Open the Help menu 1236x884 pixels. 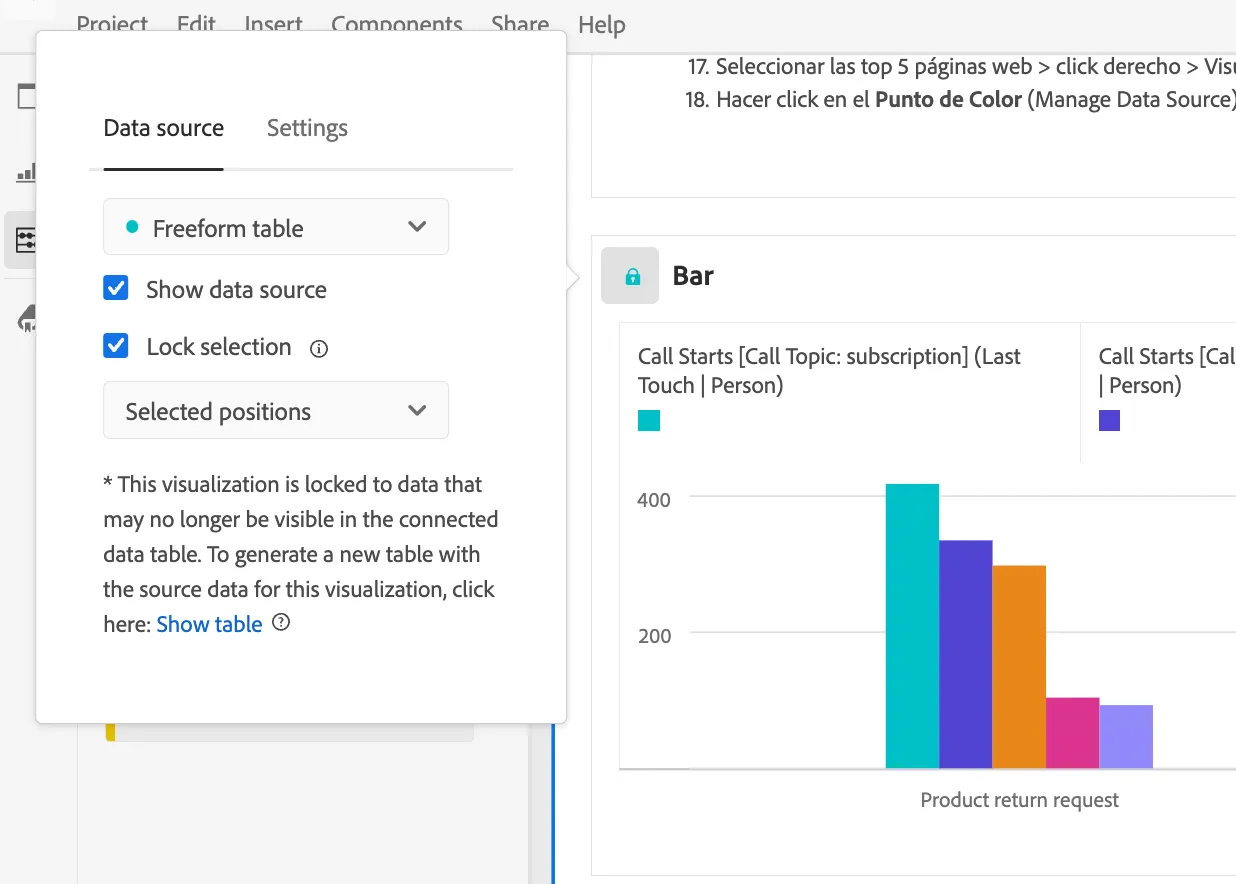[x=602, y=25]
